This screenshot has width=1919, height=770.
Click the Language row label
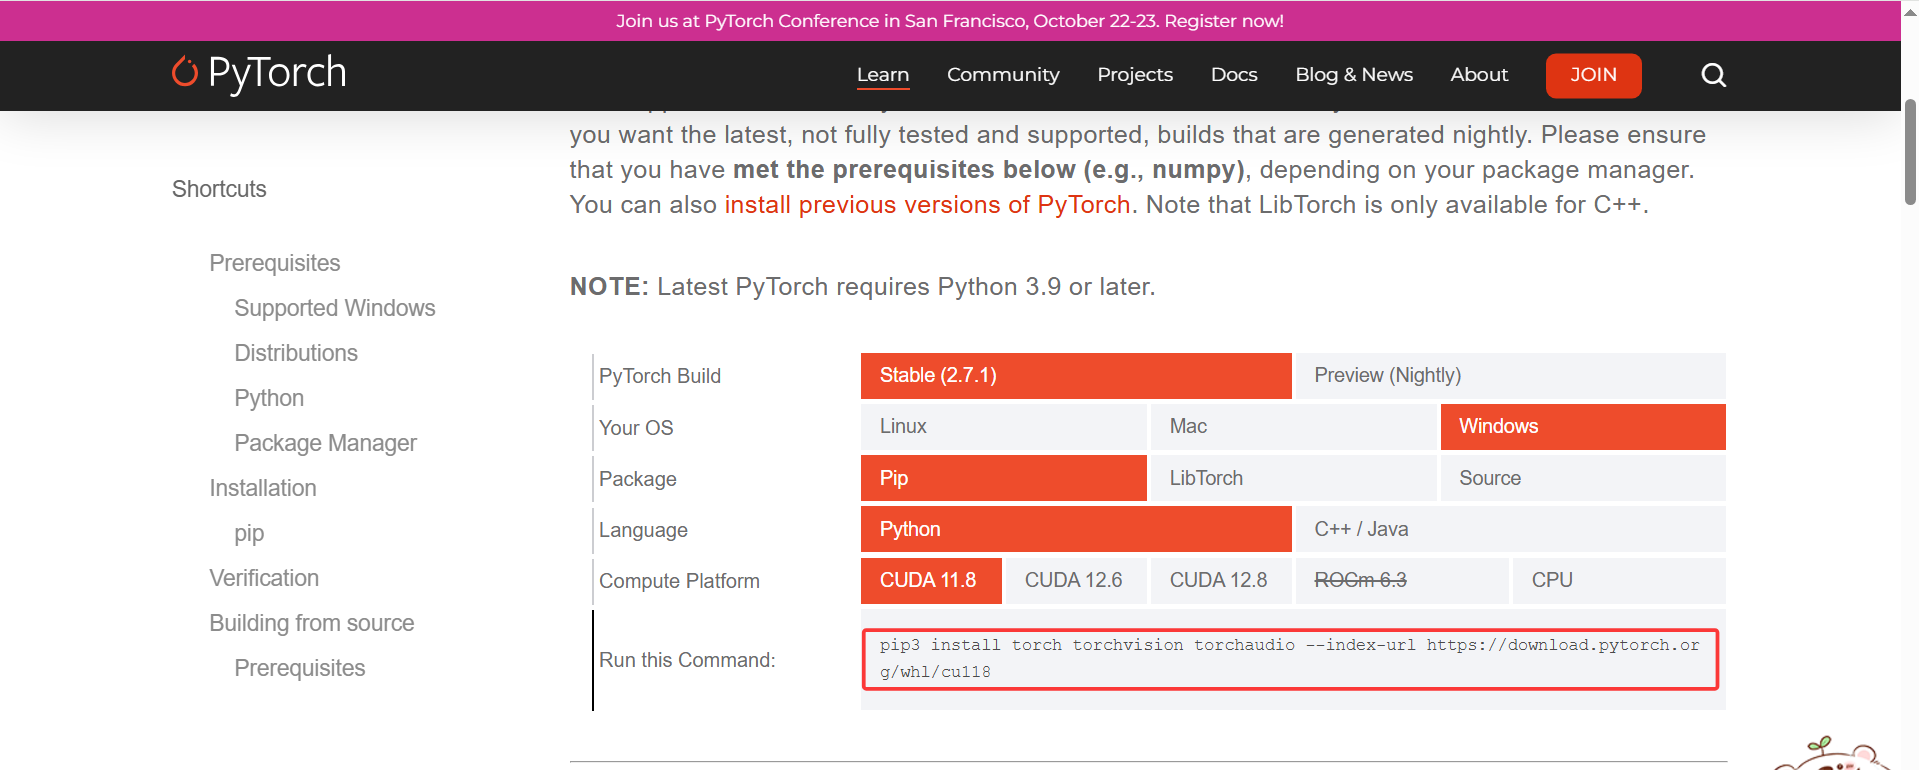(x=643, y=530)
